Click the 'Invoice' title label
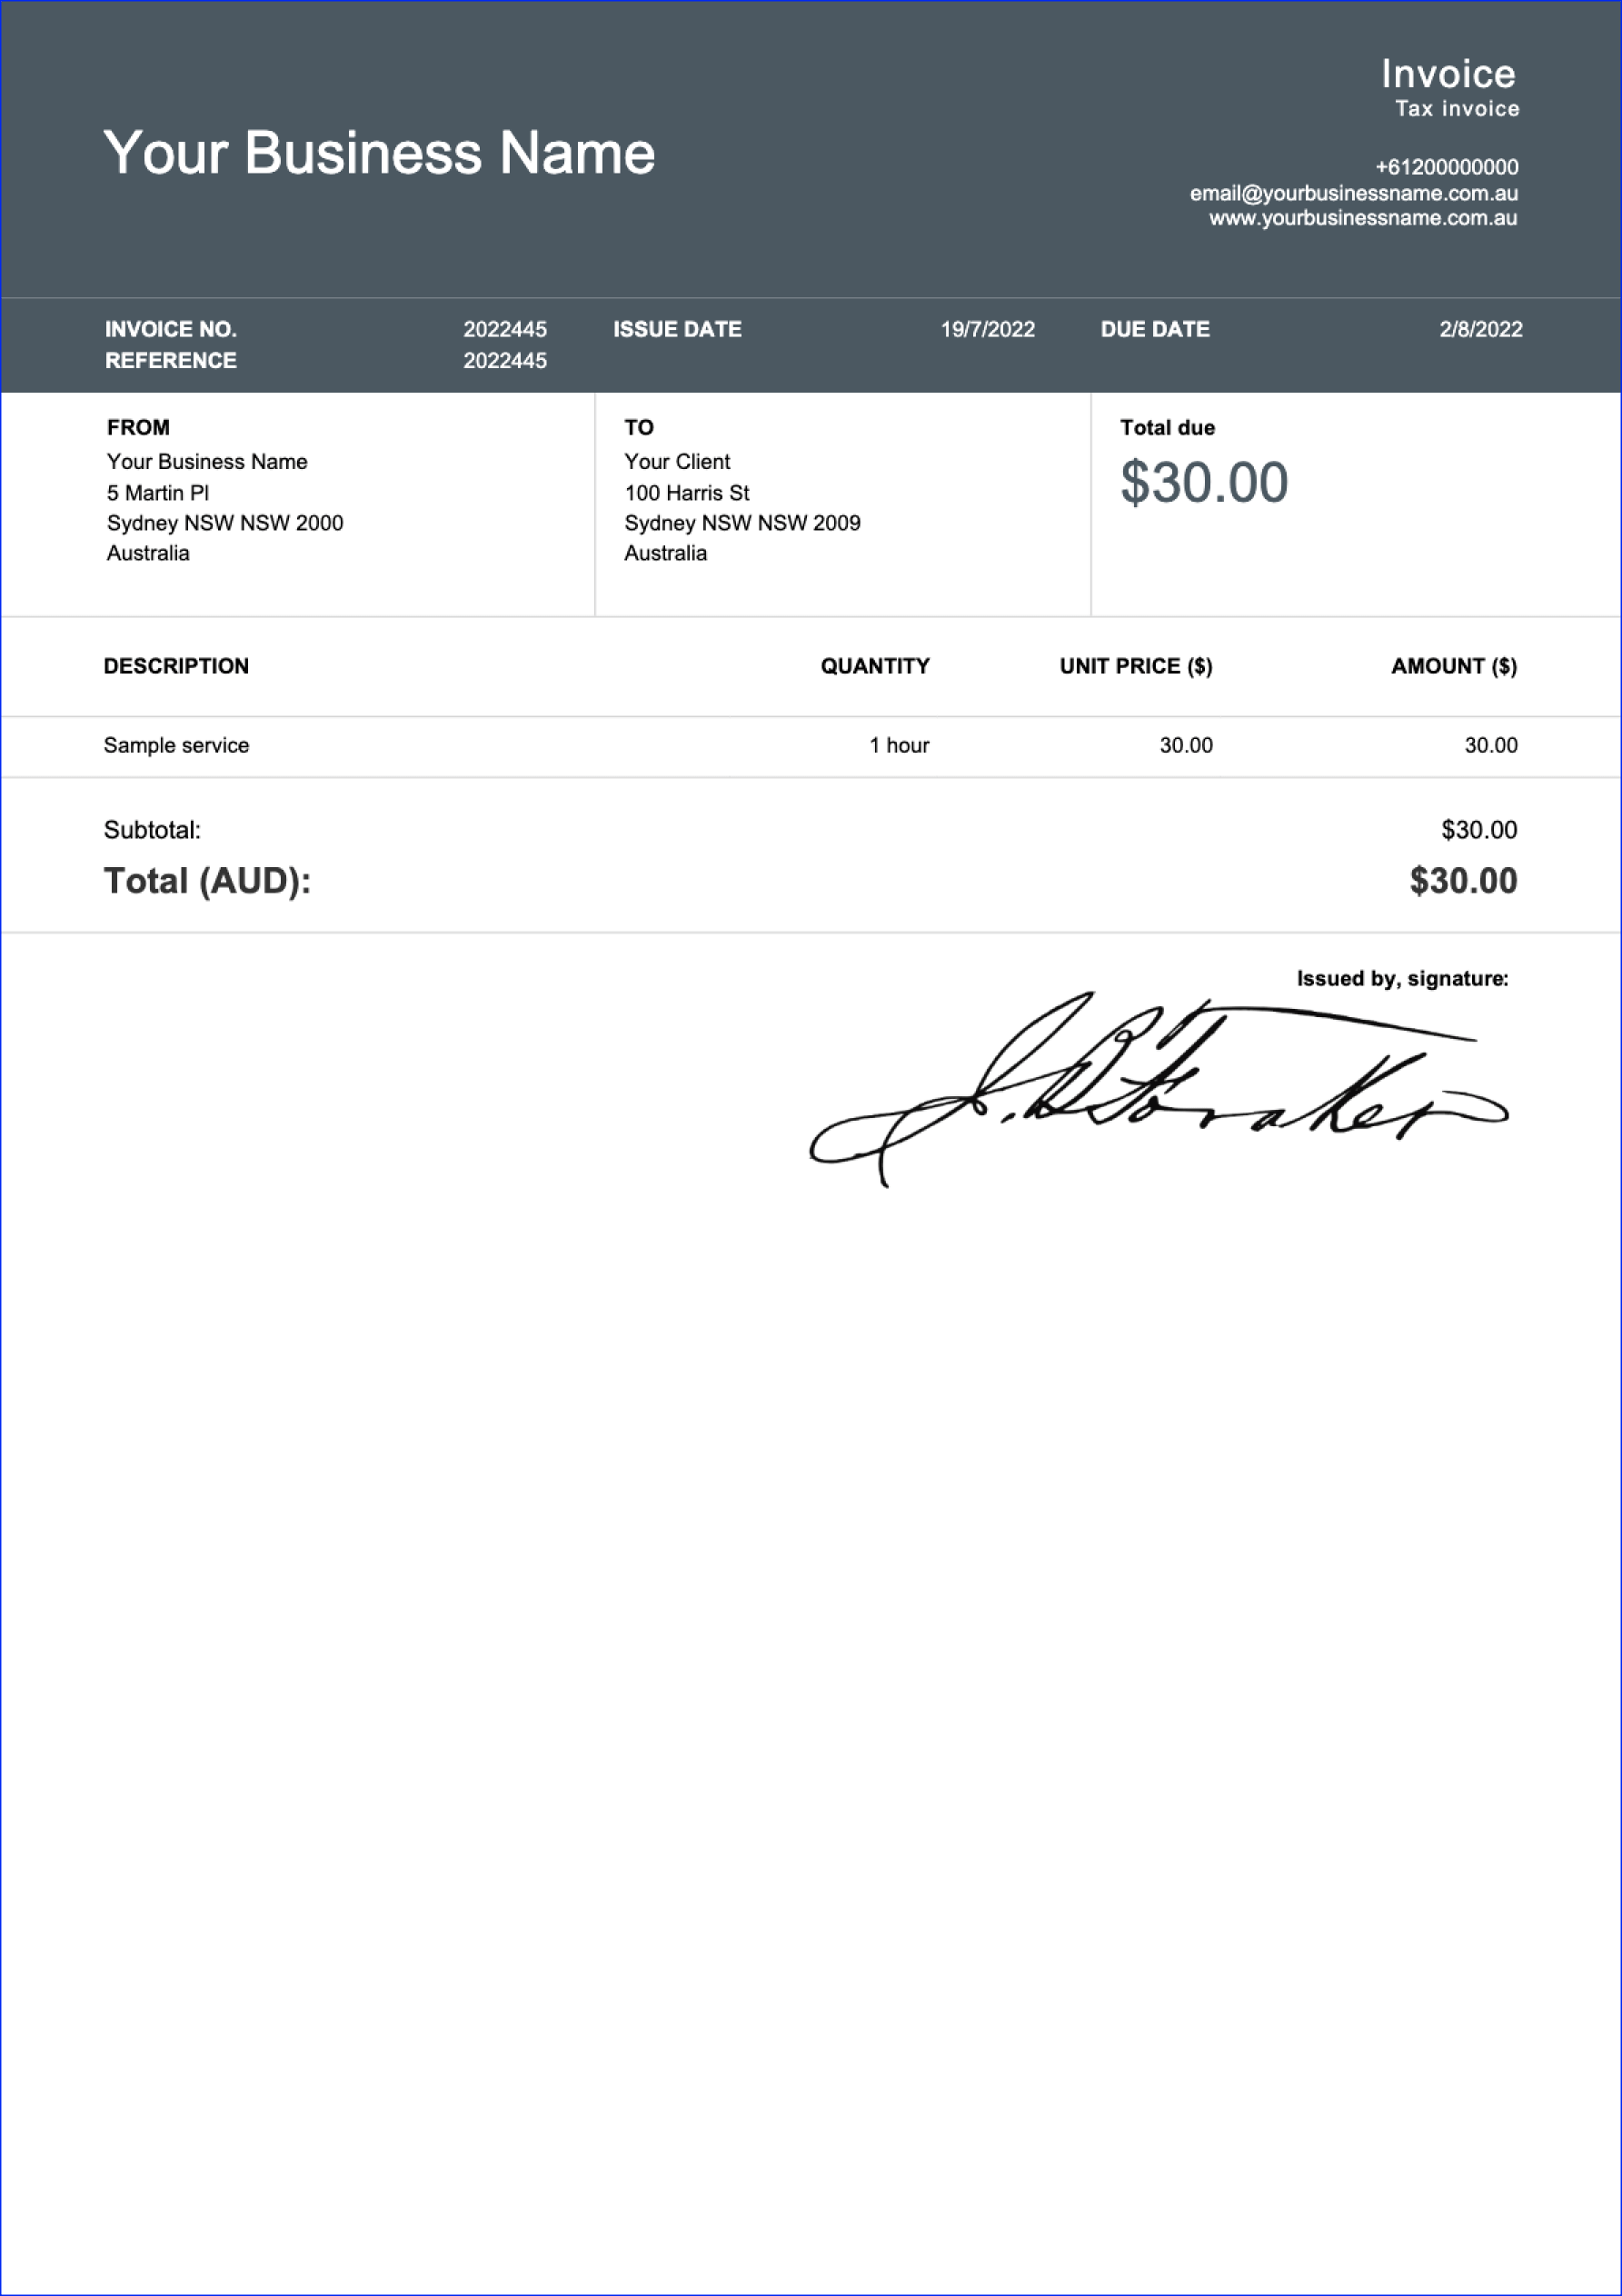Image resolution: width=1622 pixels, height=2296 pixels. click(1449, 73)
